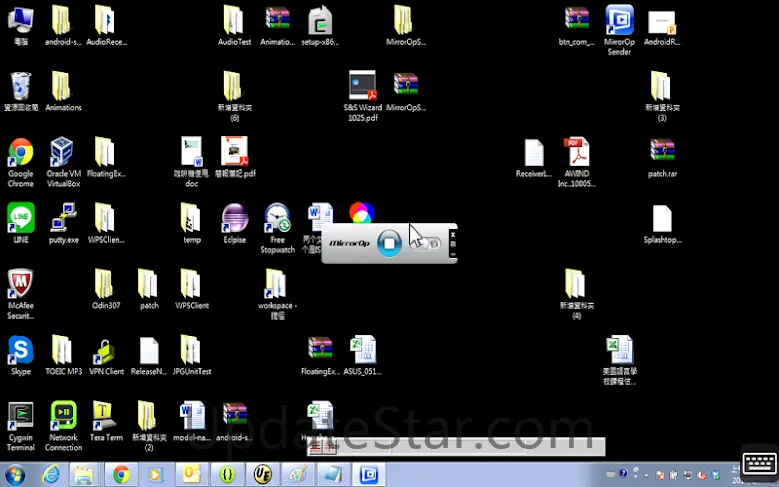Open the folder named patch
This screenshot has height=487, width=779.
[149, 289]
